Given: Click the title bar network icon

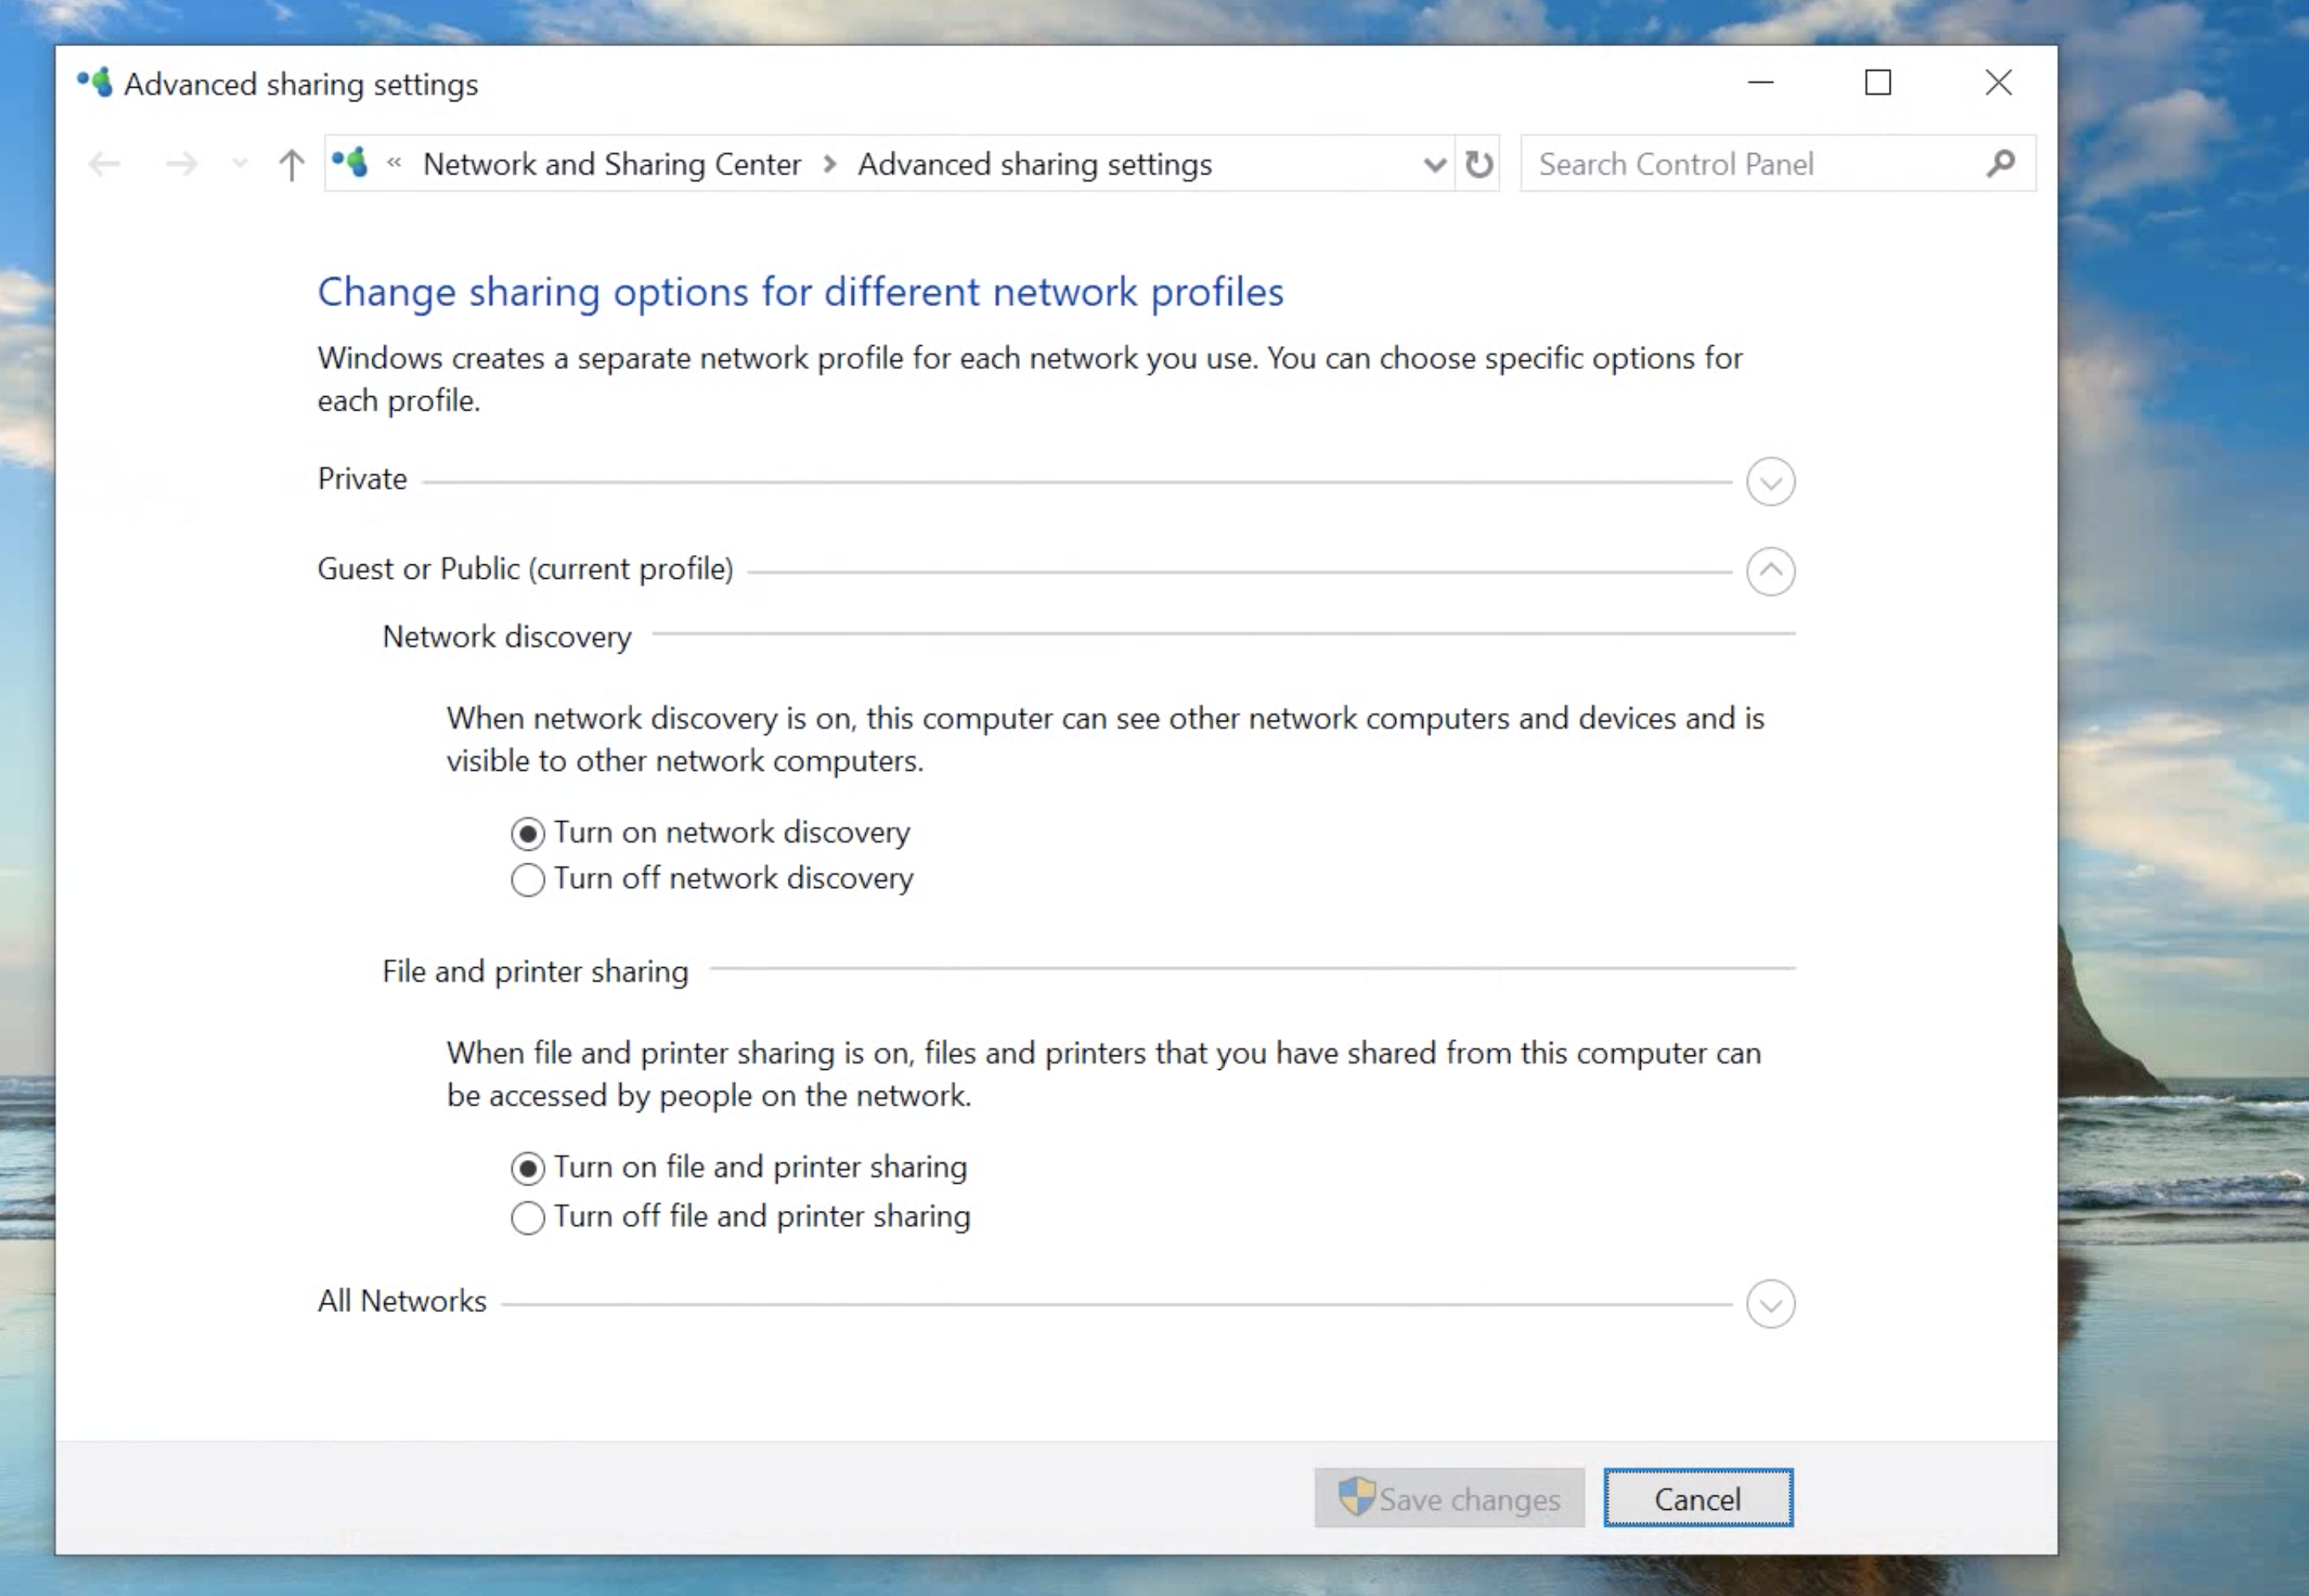Looking at the screenshot, I should (x=95, y=83).
